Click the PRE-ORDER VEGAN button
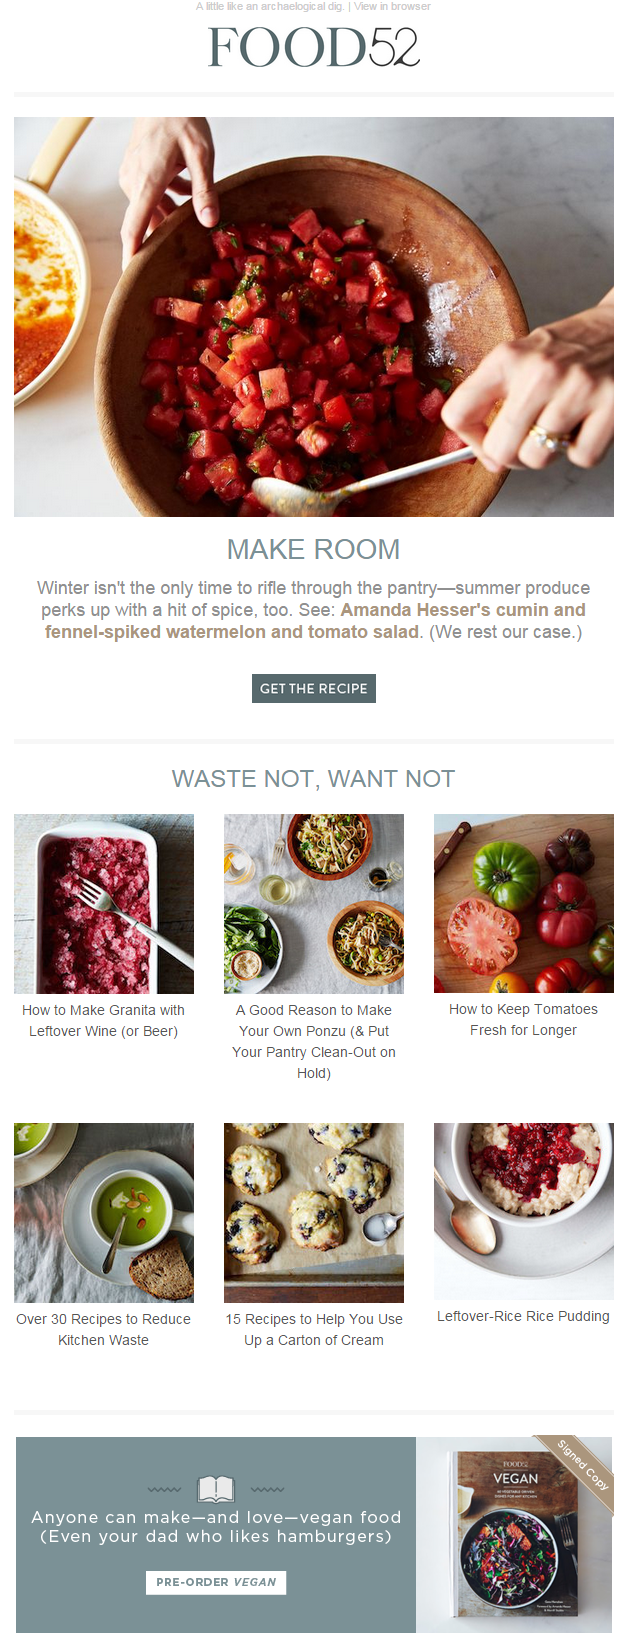Viewport: 626px width, 1644px height. coord(216,1582)
